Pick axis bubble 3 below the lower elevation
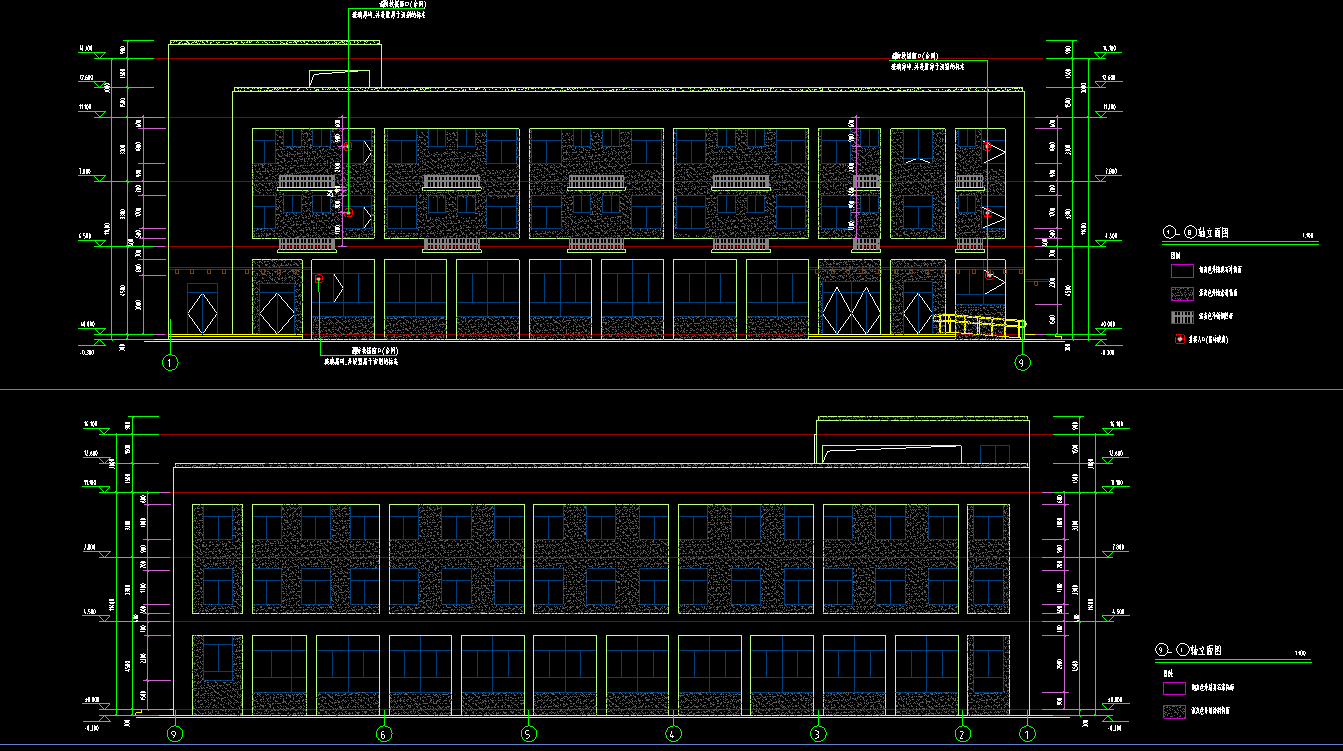 coord(818,734)
